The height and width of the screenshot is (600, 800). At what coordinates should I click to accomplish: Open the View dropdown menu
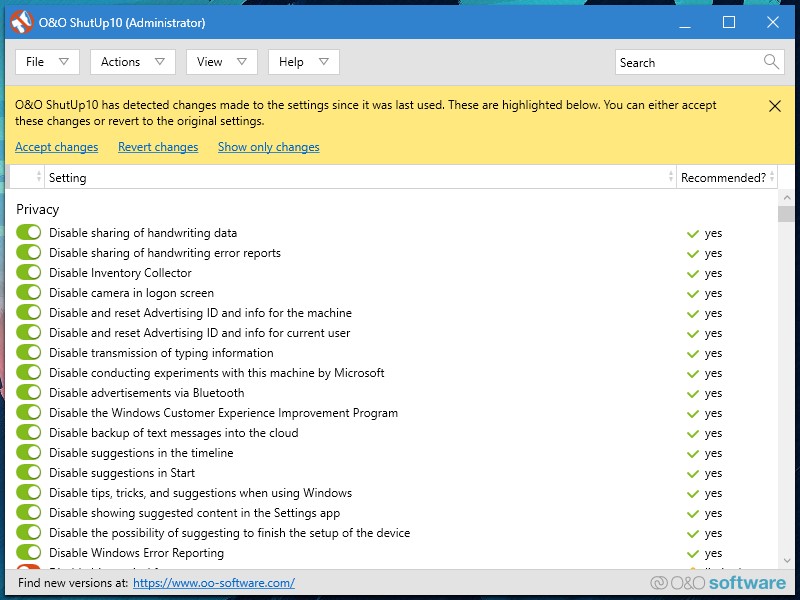(x=221, y=62)
